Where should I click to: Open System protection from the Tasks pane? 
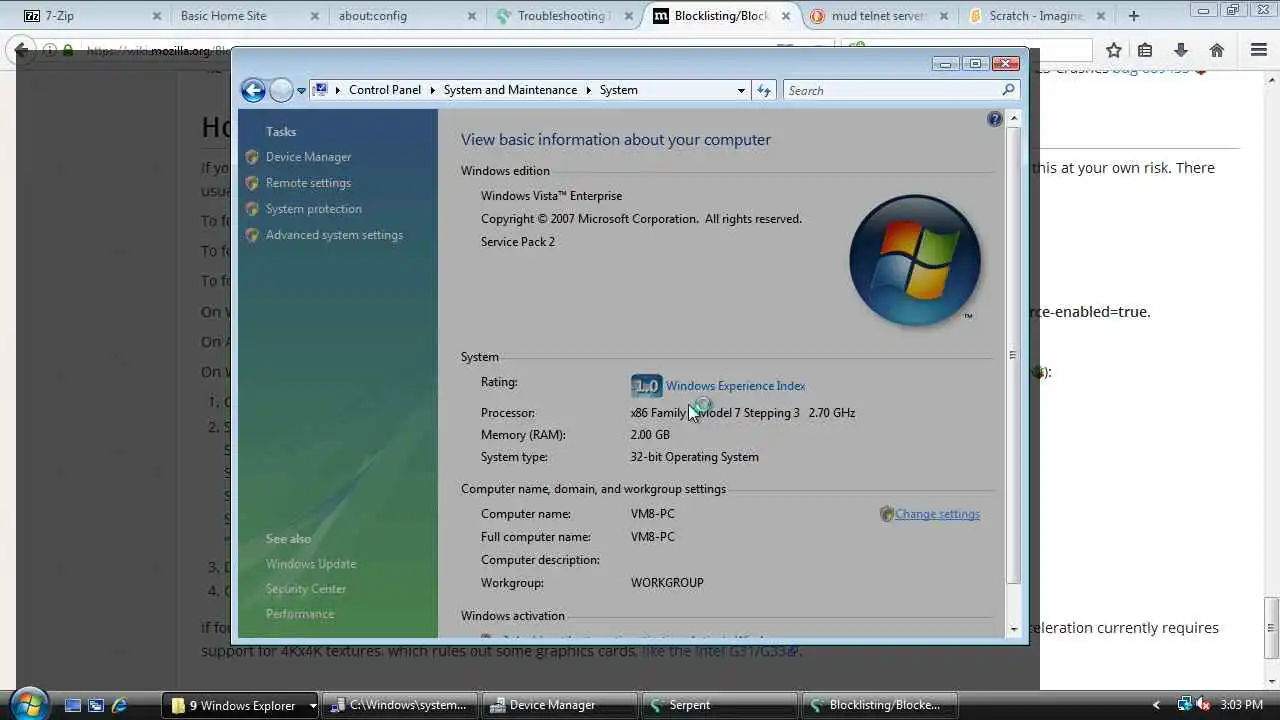click(x=314, y=209)
